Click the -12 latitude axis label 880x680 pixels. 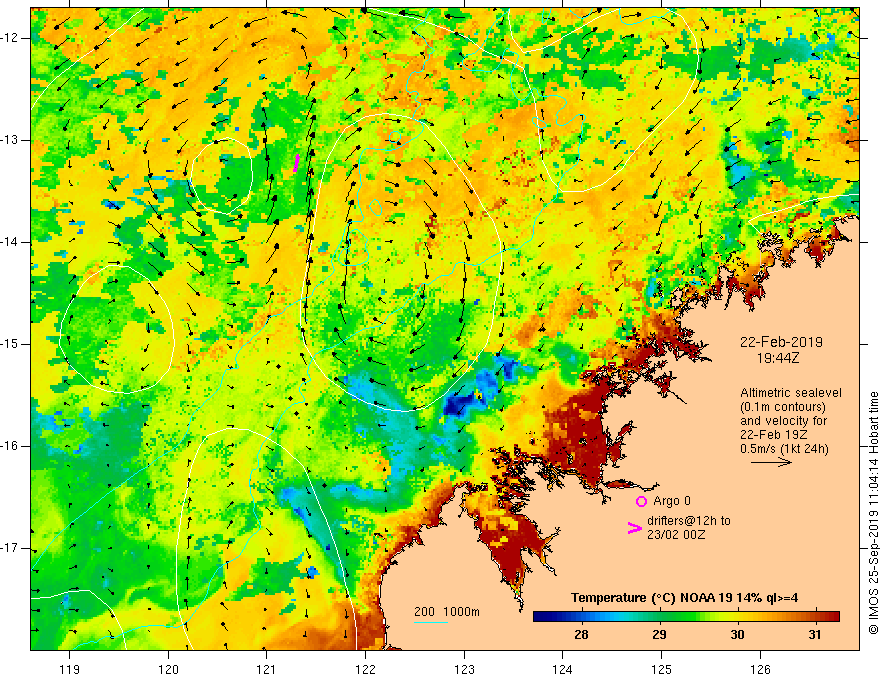(10, 38)
